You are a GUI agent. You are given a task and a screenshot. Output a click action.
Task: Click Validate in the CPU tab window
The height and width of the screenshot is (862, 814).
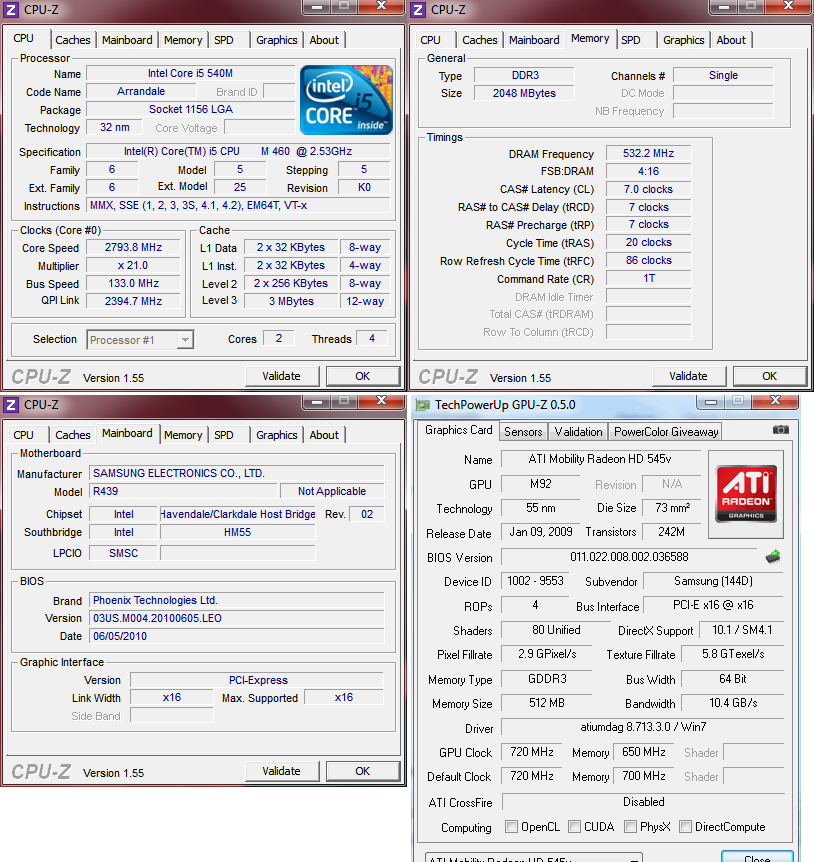point(281,376)
